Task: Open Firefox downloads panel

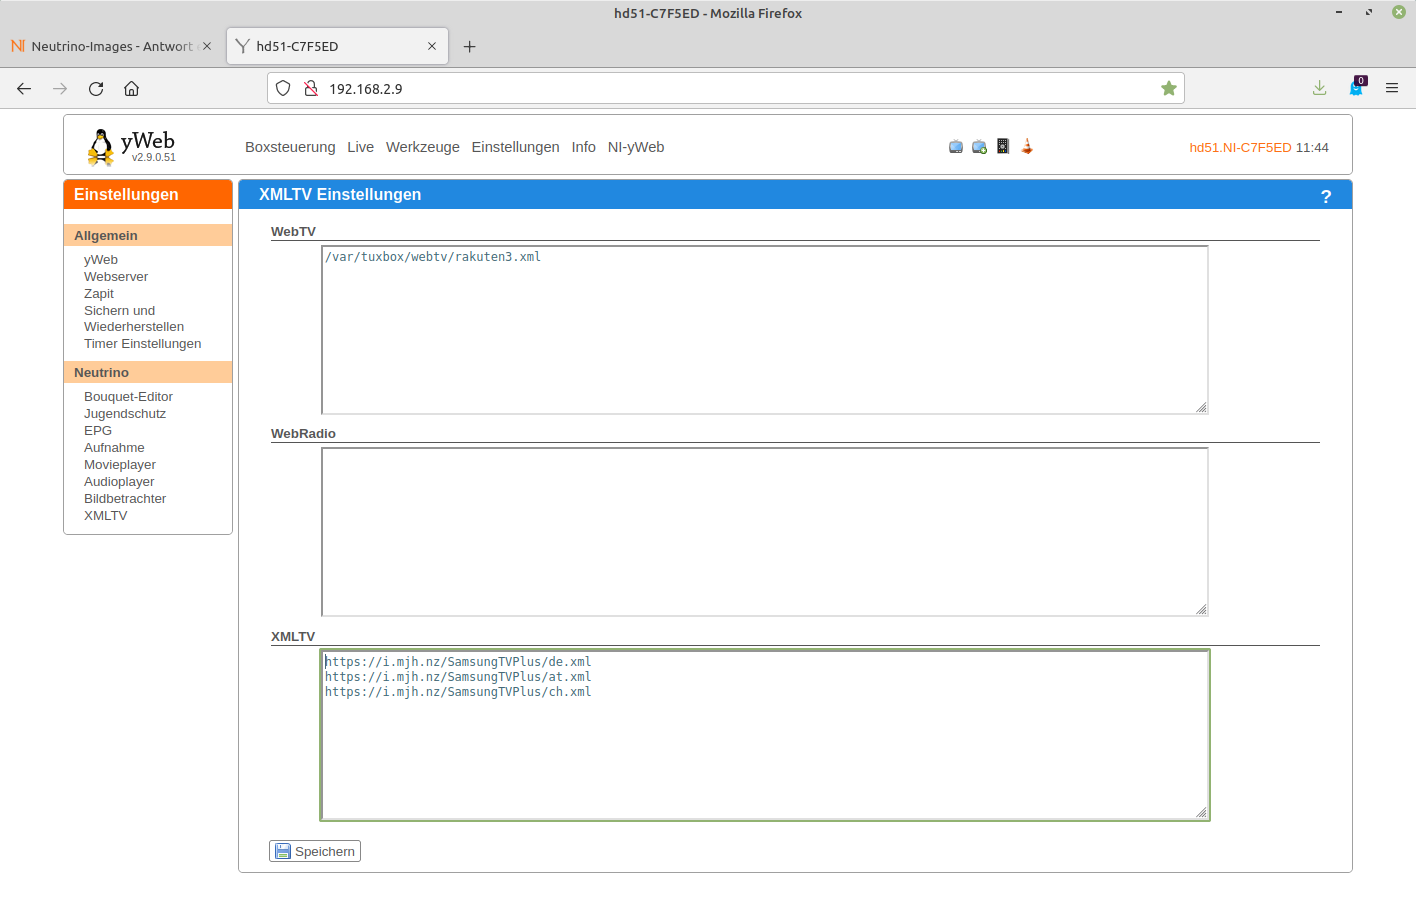Action: point(1319,88)
